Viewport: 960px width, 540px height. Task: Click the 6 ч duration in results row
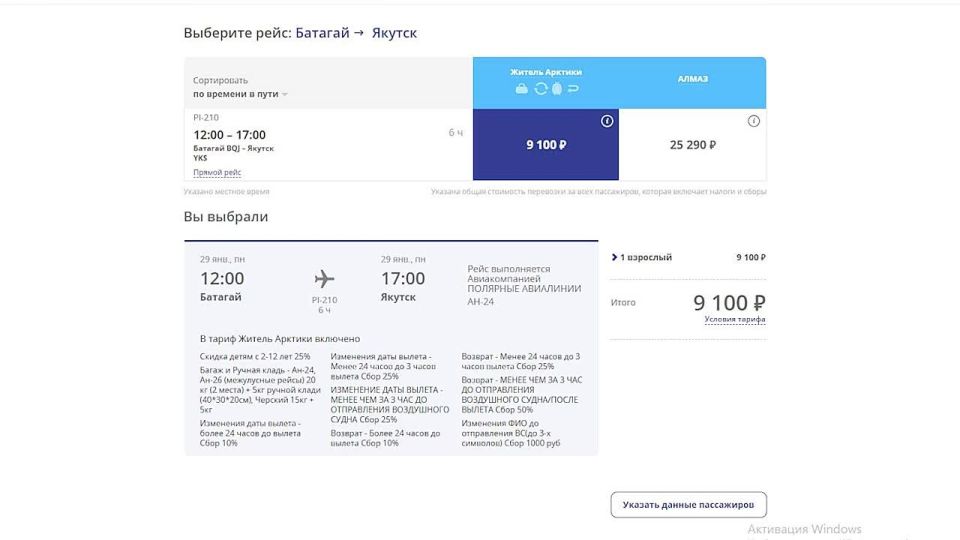[x=456, y=132]
